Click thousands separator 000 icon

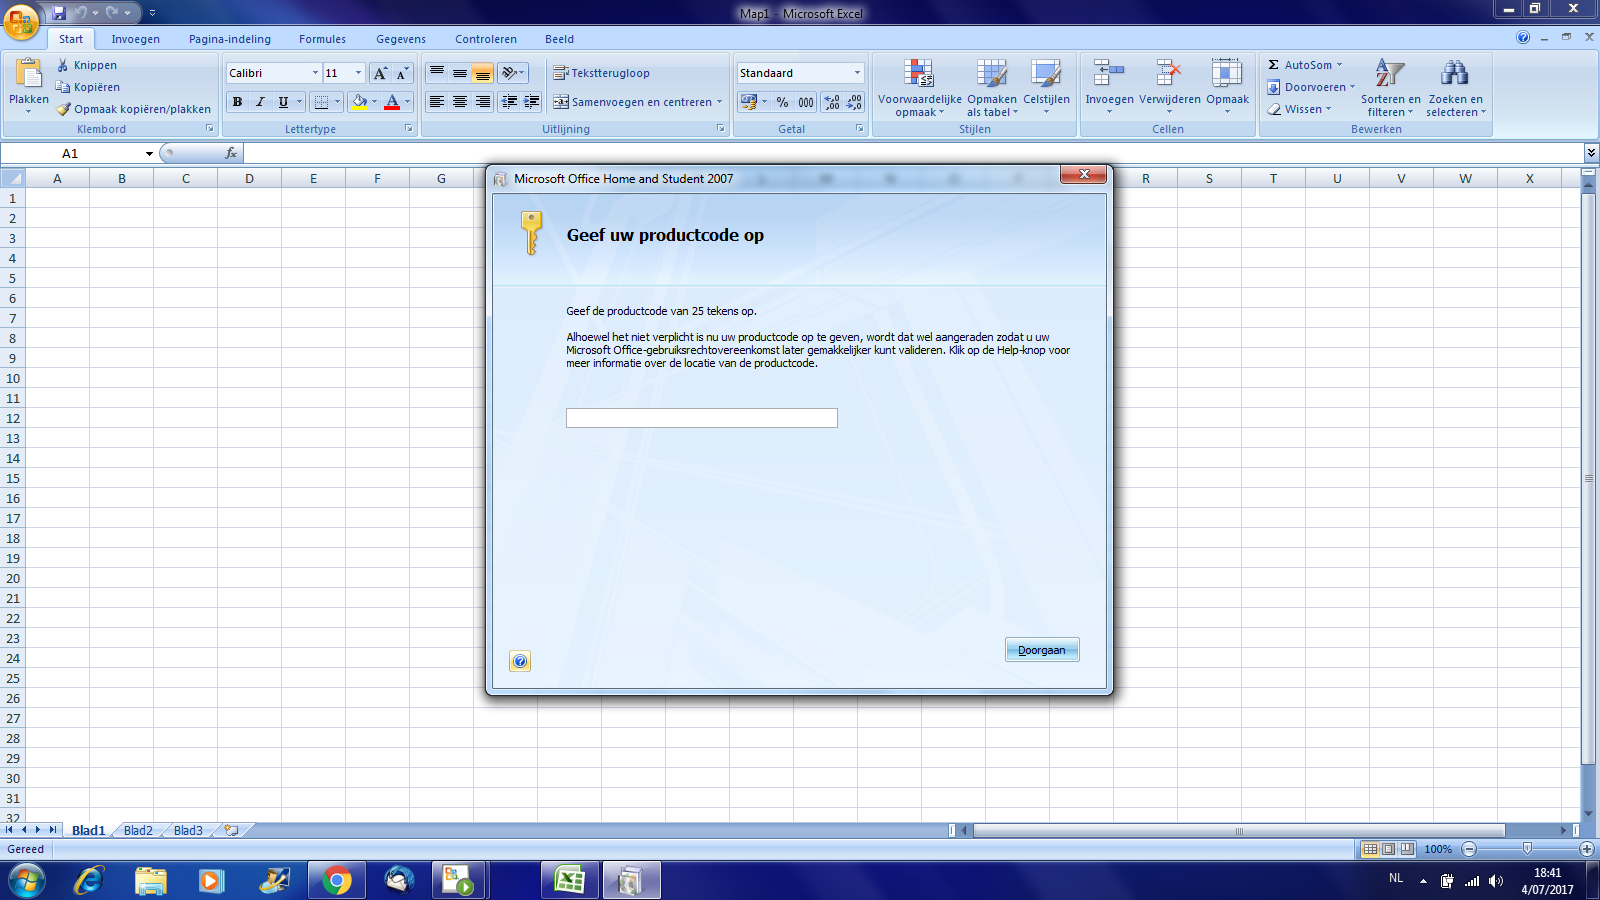pos(806,102)
